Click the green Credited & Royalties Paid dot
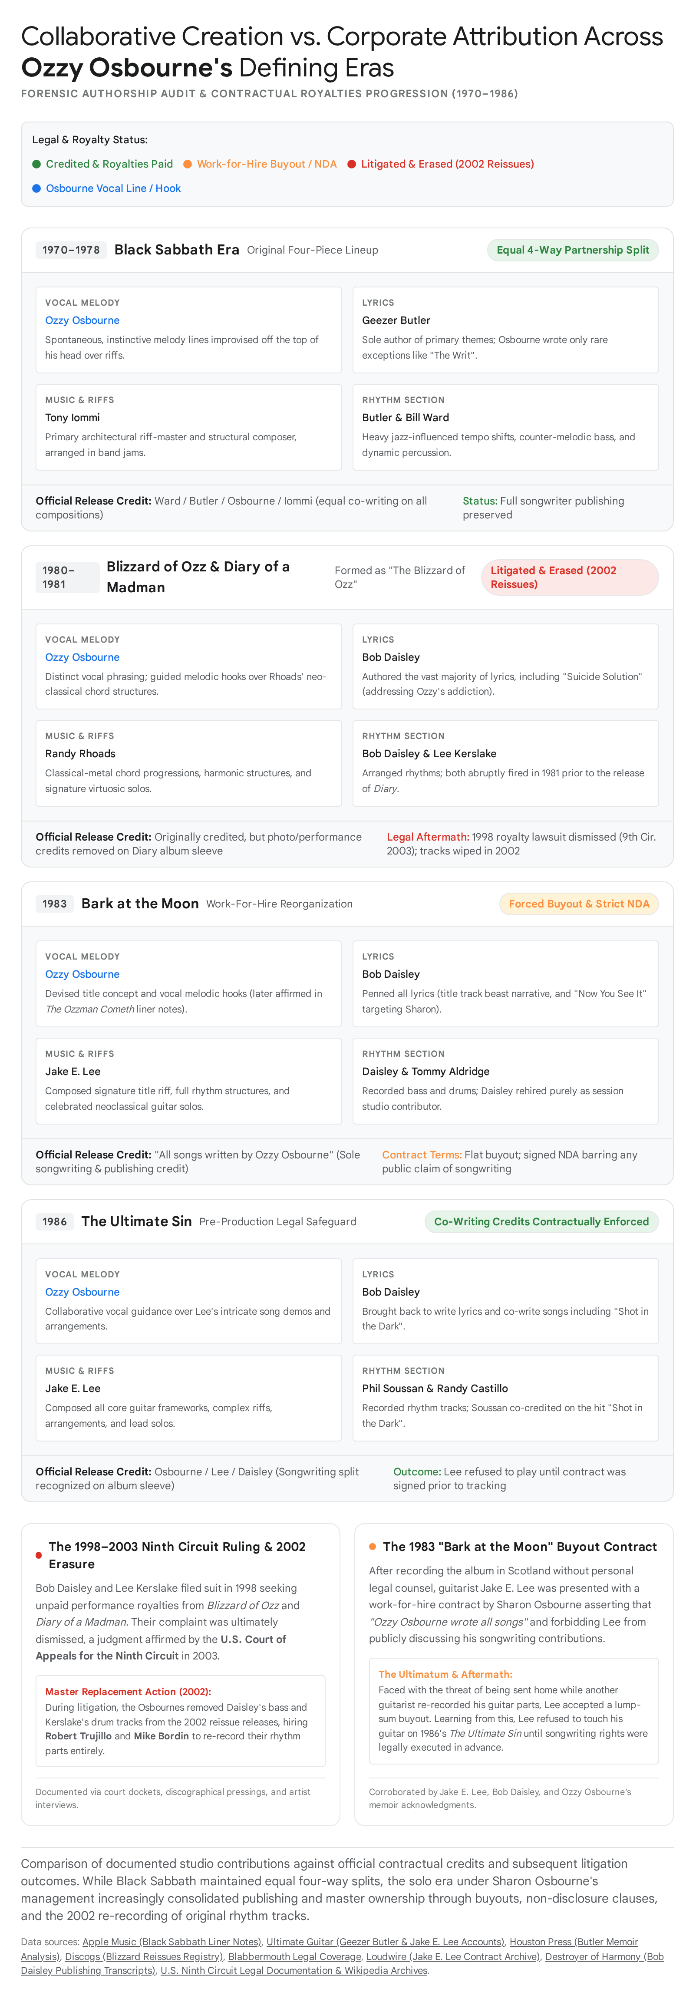695x1999 pixels. coord(36,164)
